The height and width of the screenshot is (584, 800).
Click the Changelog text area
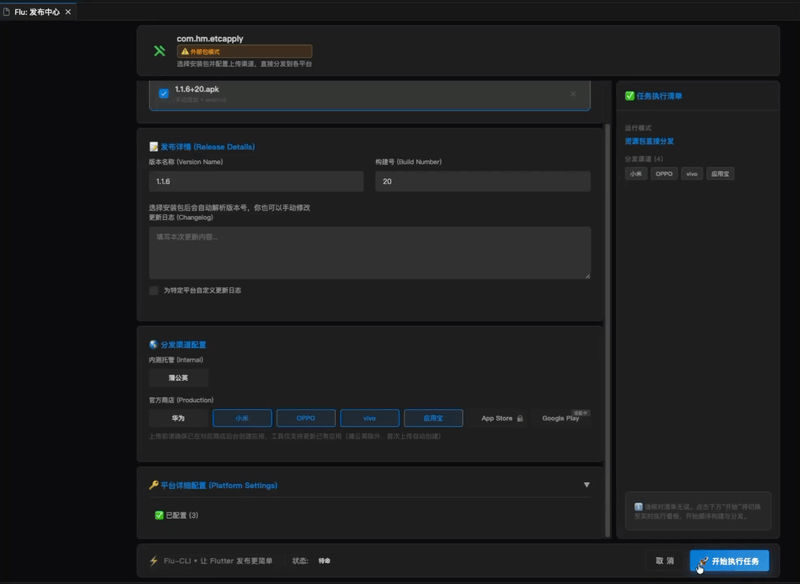point(370,253)
